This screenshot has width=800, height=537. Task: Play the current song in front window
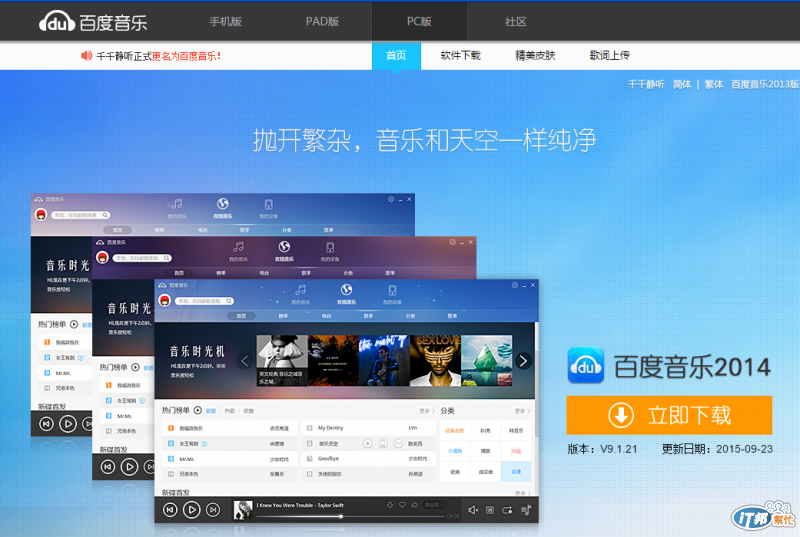pos(192,509)
